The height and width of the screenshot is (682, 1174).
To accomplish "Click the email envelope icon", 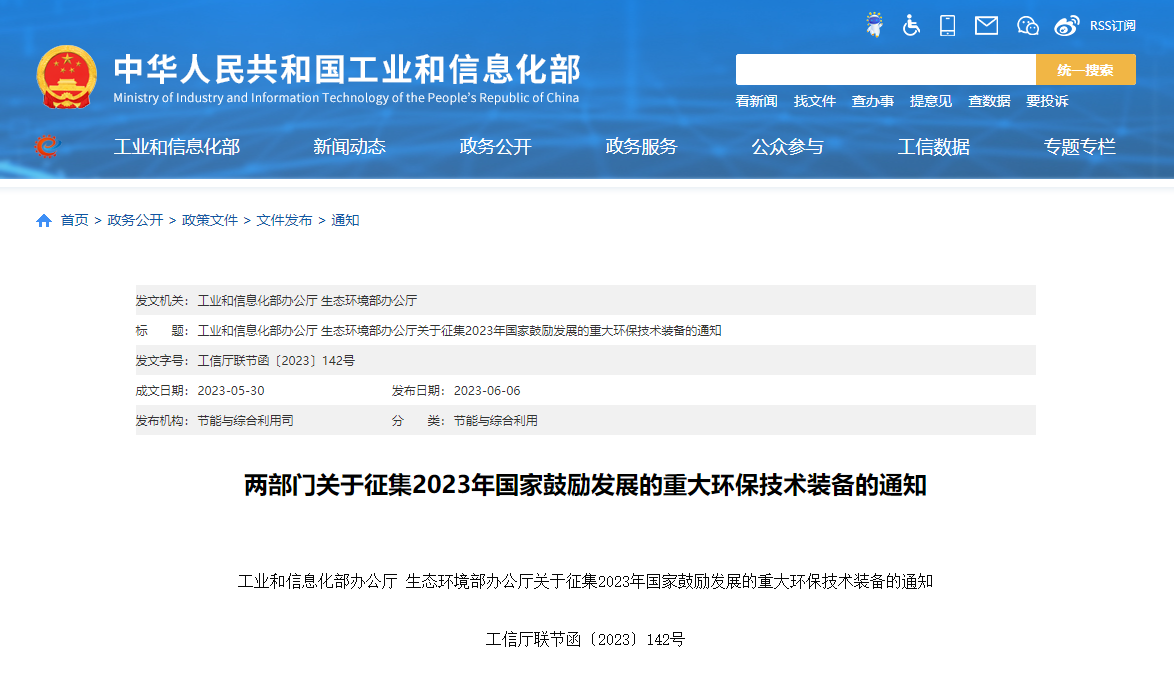I will click(986, 25).
